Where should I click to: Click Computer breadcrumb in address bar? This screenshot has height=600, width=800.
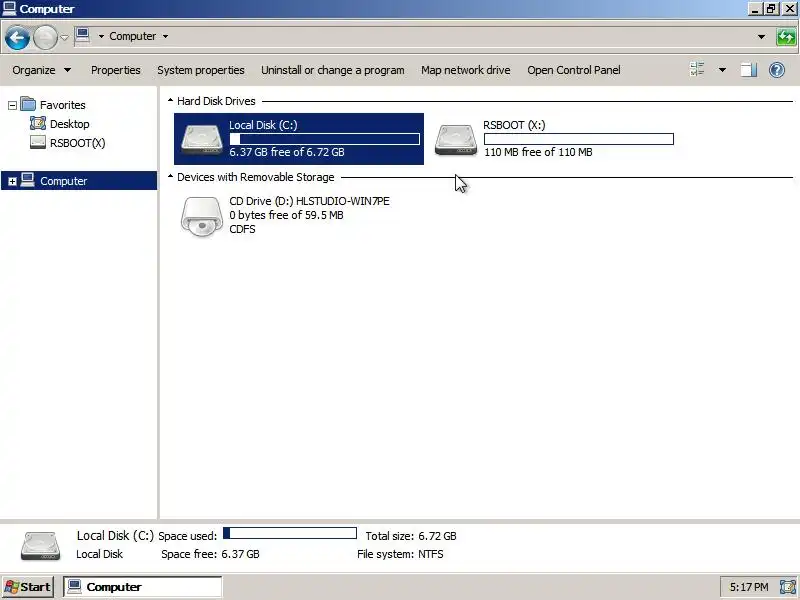pyautogui.click(x=133, y=36)
